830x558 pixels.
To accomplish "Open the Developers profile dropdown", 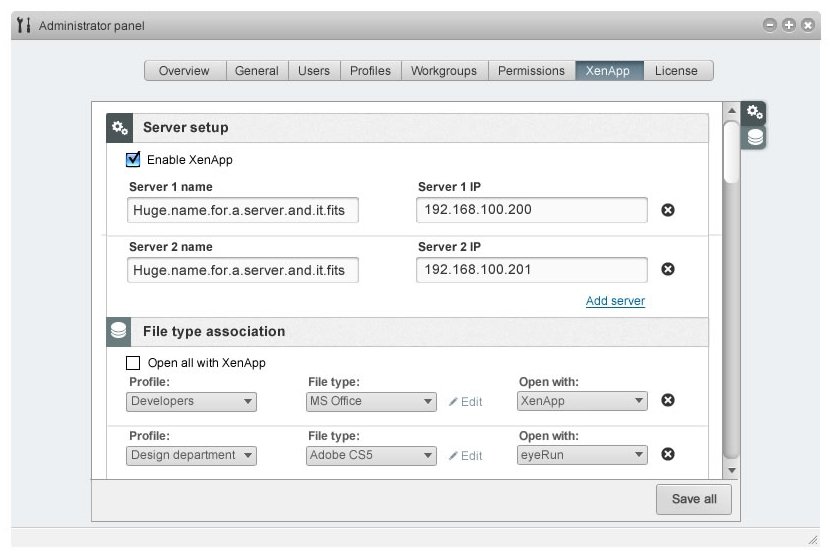I will 191,401.
